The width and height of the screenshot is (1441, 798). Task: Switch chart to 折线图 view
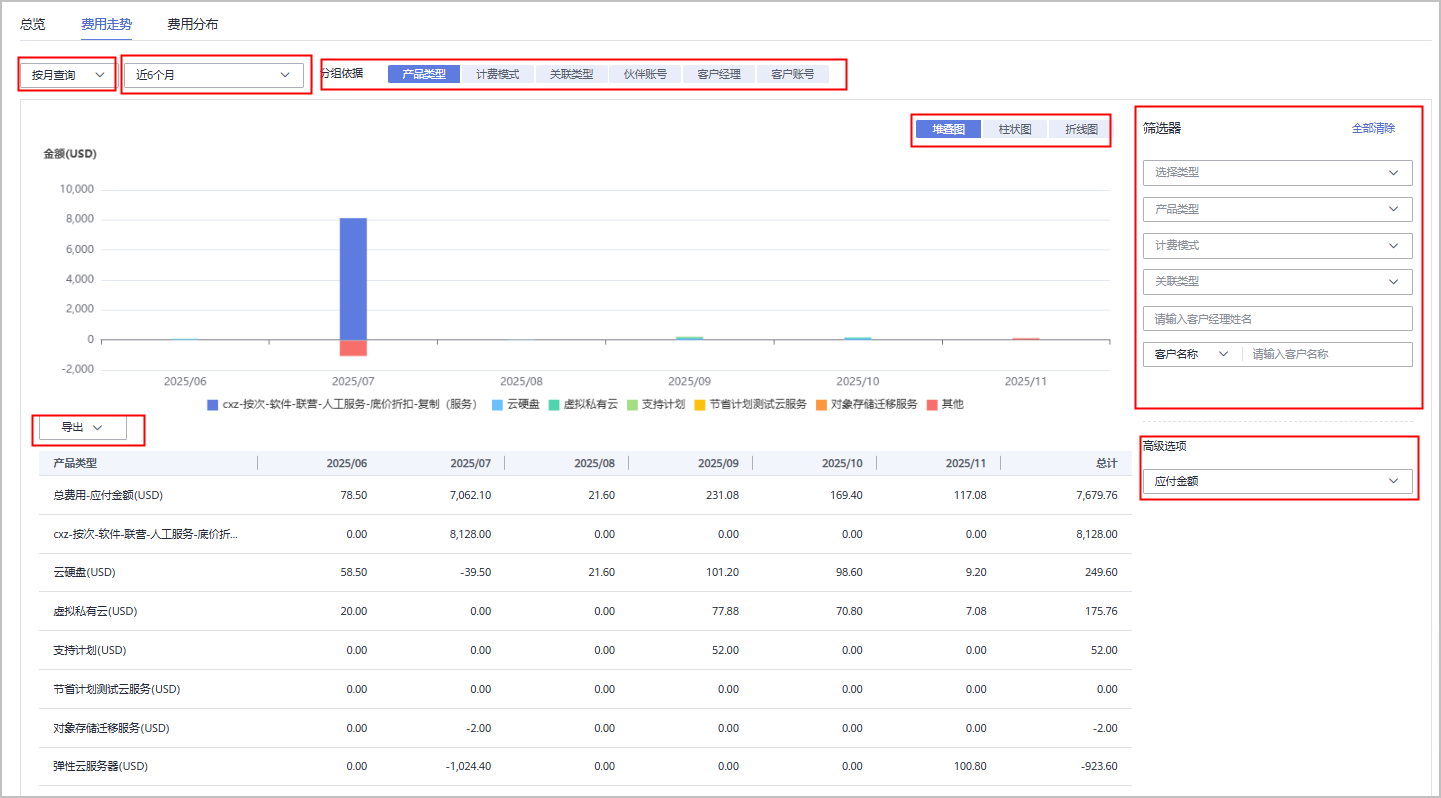[x=1080, y=129]
